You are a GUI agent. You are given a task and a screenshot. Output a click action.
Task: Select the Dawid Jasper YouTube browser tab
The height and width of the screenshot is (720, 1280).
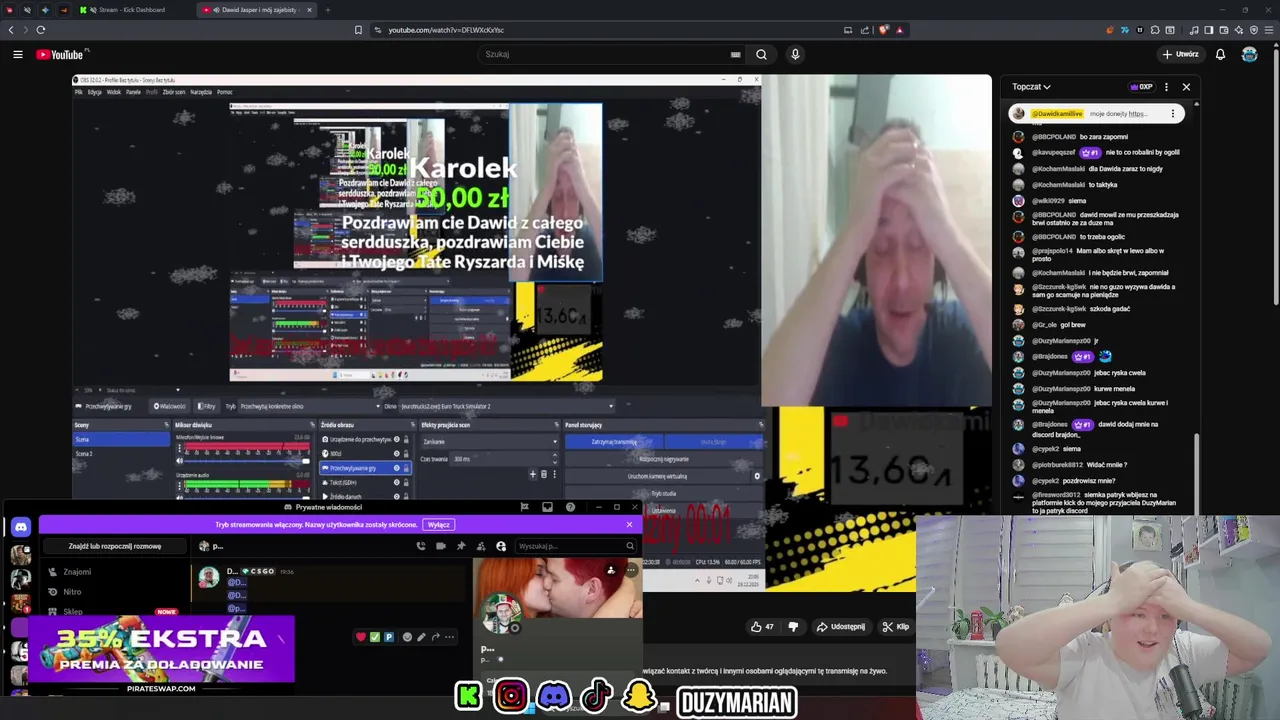pos(255,10)
